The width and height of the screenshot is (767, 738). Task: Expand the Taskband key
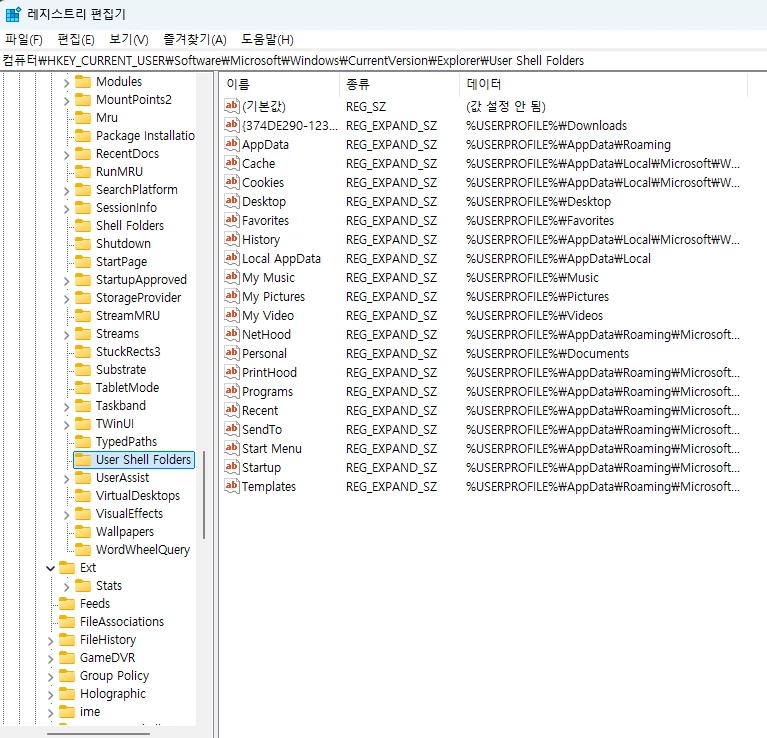(67, 407)
